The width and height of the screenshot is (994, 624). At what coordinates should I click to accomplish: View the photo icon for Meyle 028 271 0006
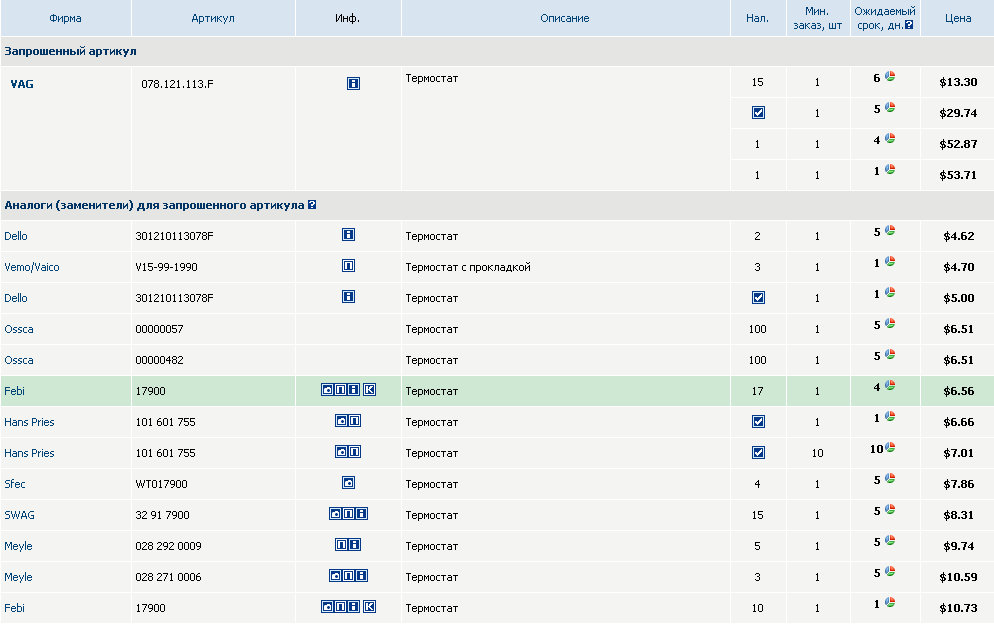335,576
